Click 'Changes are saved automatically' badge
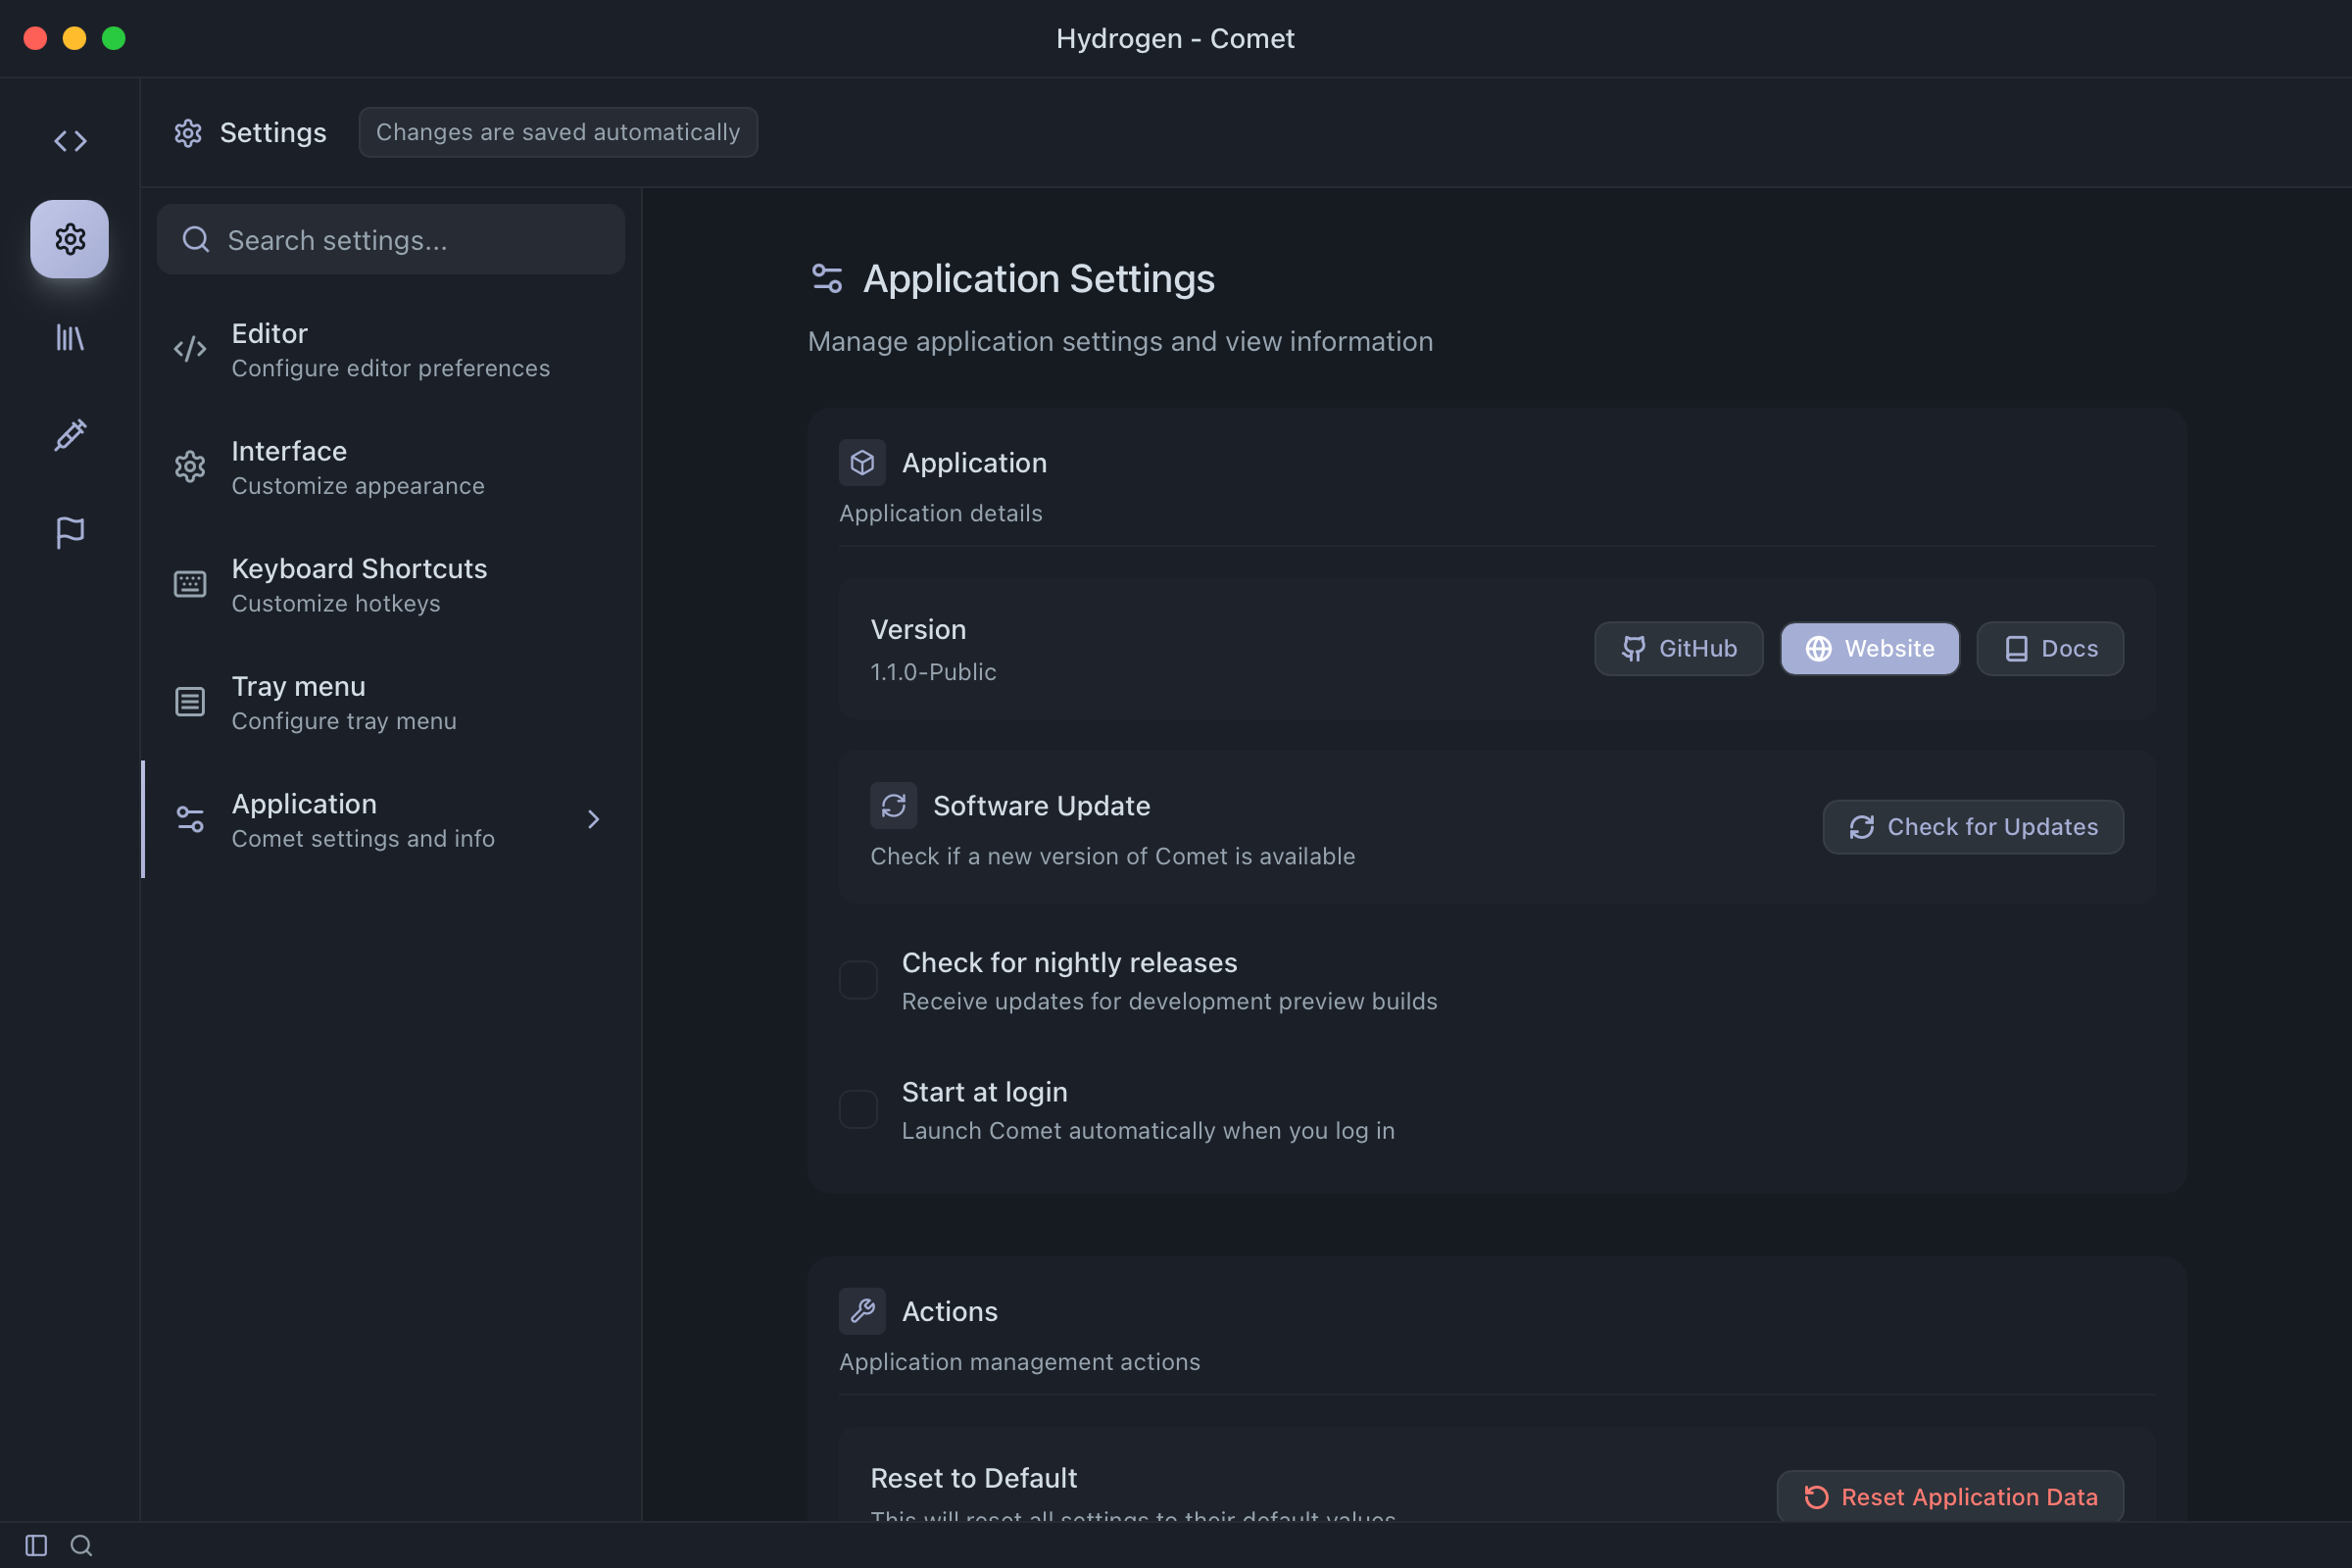Viewport: 2352px width, 1568px height. tap(558, 132)
